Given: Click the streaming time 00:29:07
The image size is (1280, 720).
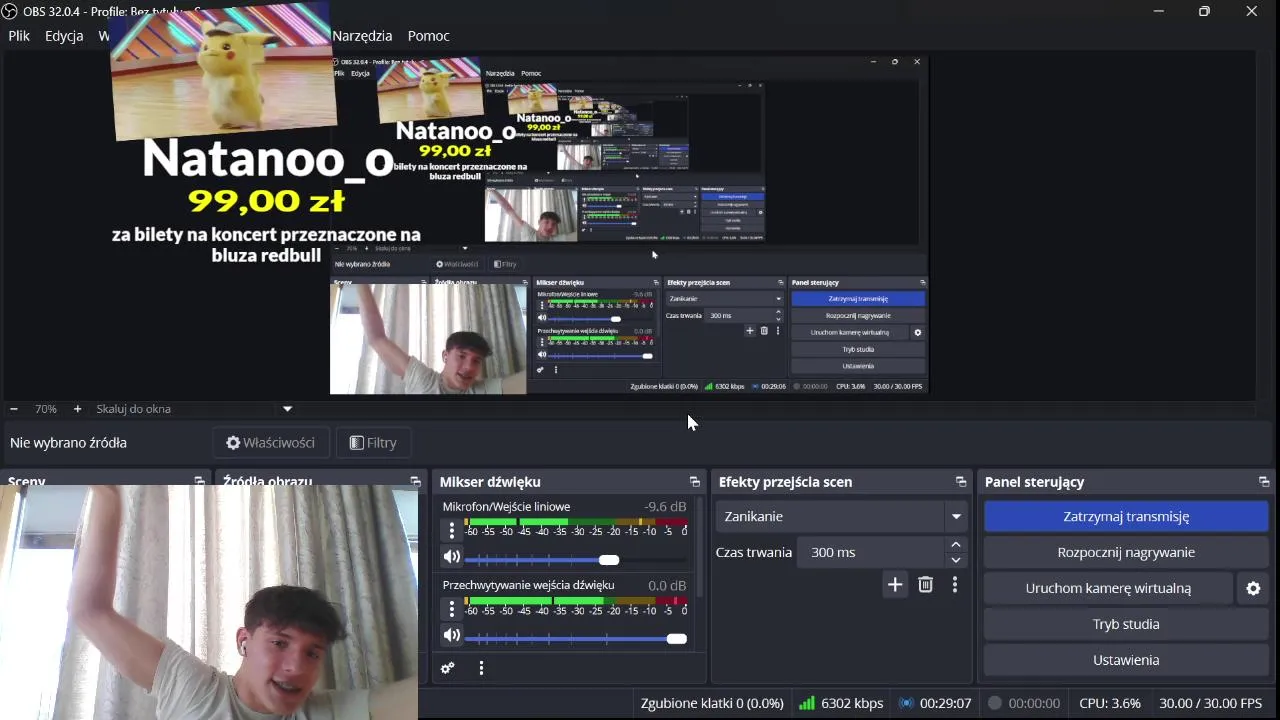Looking at the screenshot, I should [x=935, y=703].
